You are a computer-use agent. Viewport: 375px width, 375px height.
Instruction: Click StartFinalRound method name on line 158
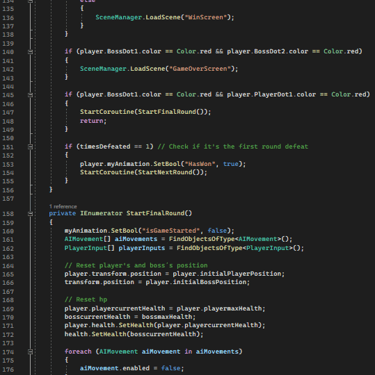tap(155, 213)
